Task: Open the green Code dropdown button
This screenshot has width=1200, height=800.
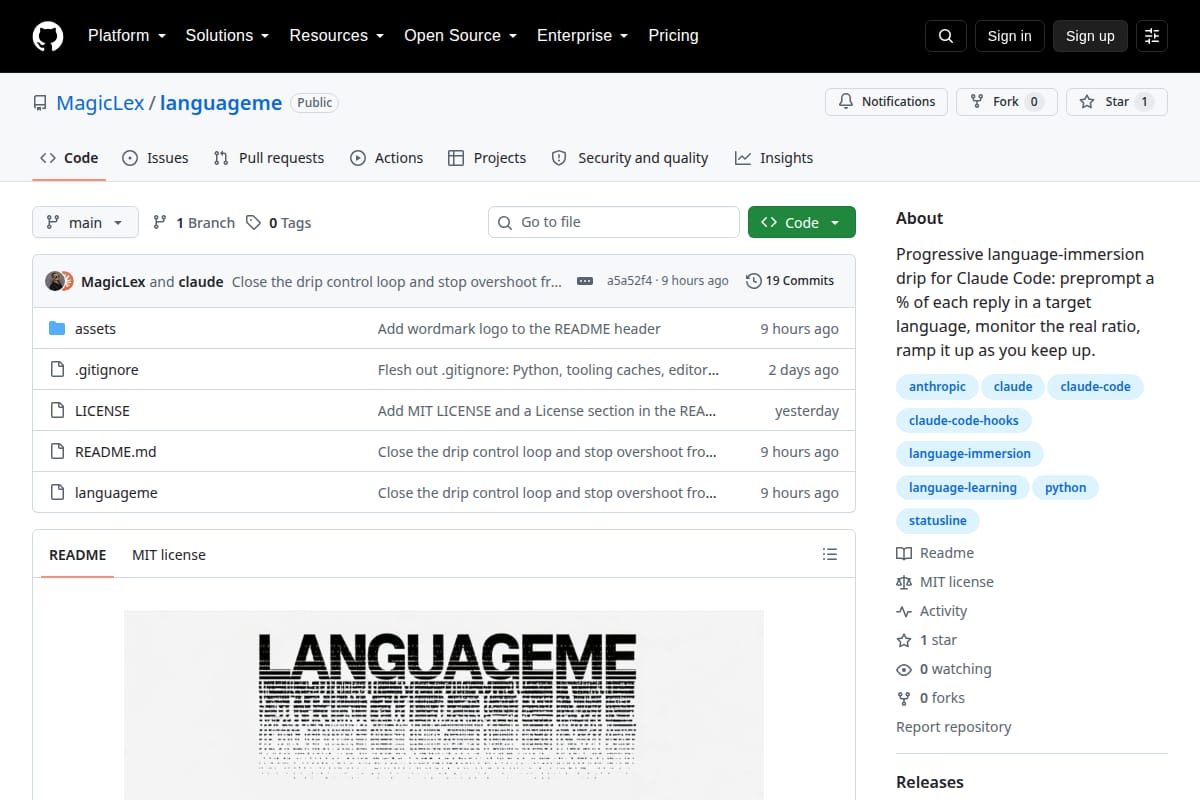Action: pyautogui.click(x=801, y=222)
